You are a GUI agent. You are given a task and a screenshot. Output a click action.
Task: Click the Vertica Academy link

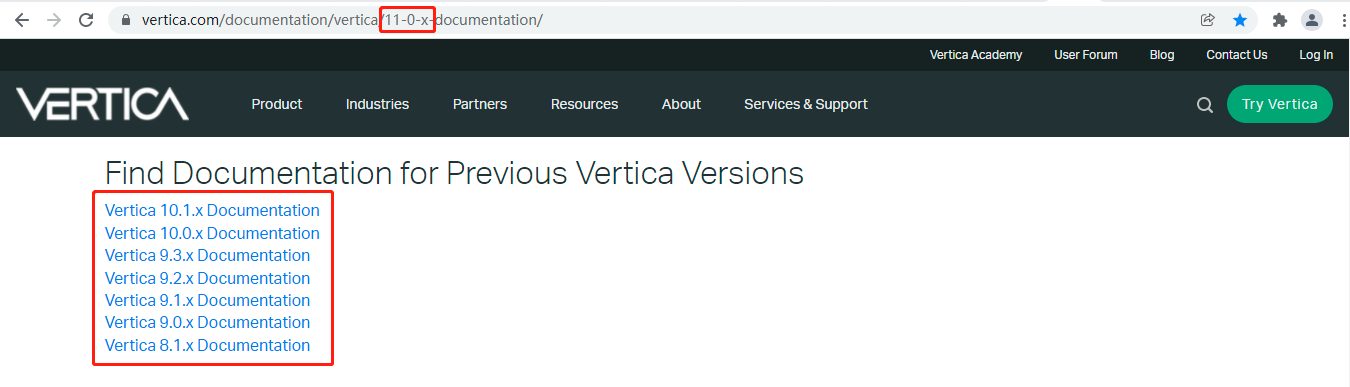(x=976, y=55)
